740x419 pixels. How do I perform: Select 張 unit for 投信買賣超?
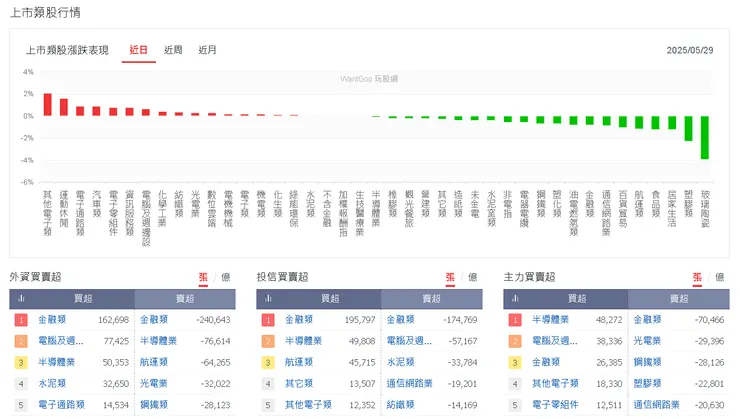point(450,277)
